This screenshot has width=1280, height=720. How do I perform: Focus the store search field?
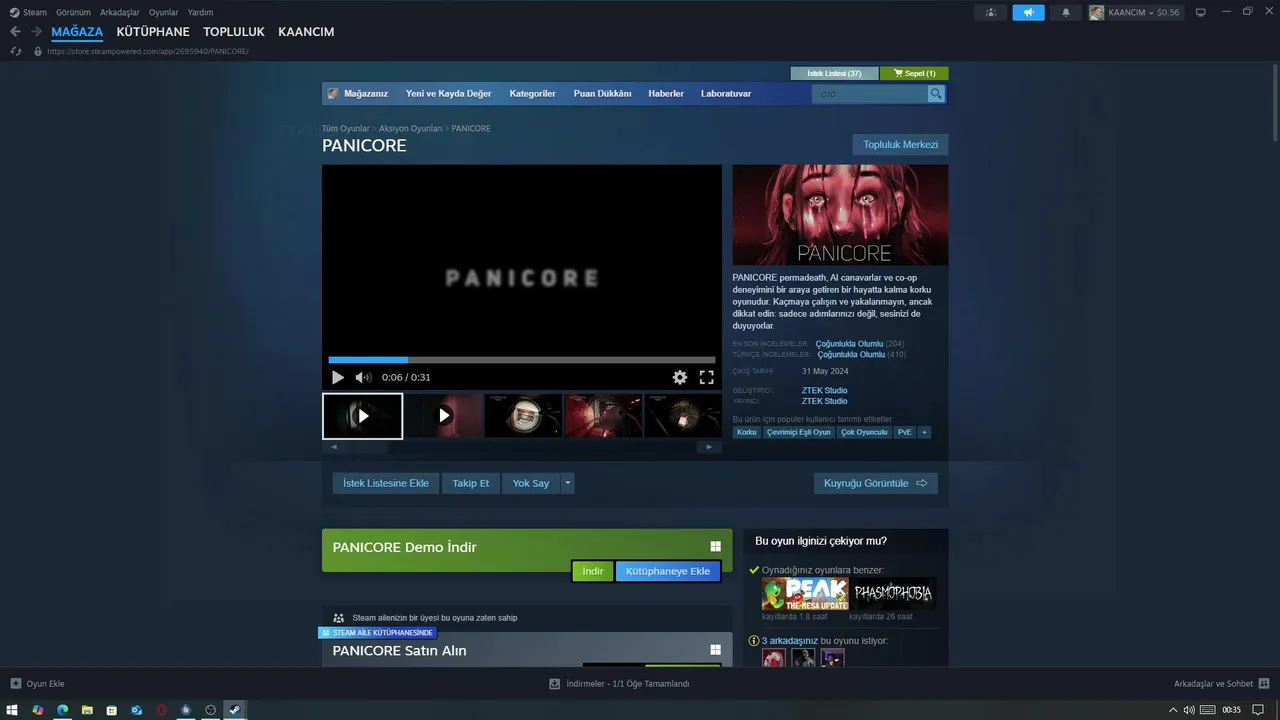869,94
